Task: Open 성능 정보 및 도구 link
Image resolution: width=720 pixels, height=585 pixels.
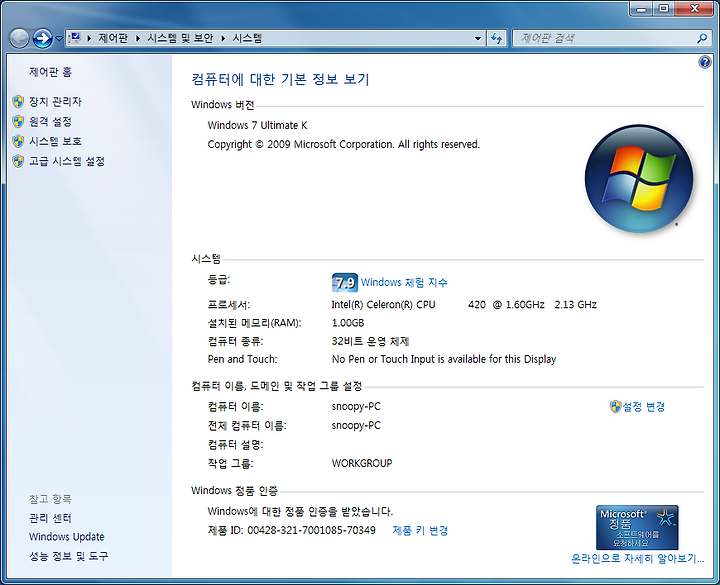Action: pos(68,556)
